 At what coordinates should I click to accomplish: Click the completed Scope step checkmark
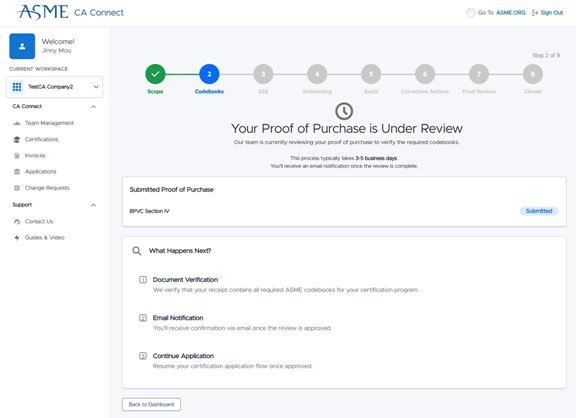tap(155, 74)
